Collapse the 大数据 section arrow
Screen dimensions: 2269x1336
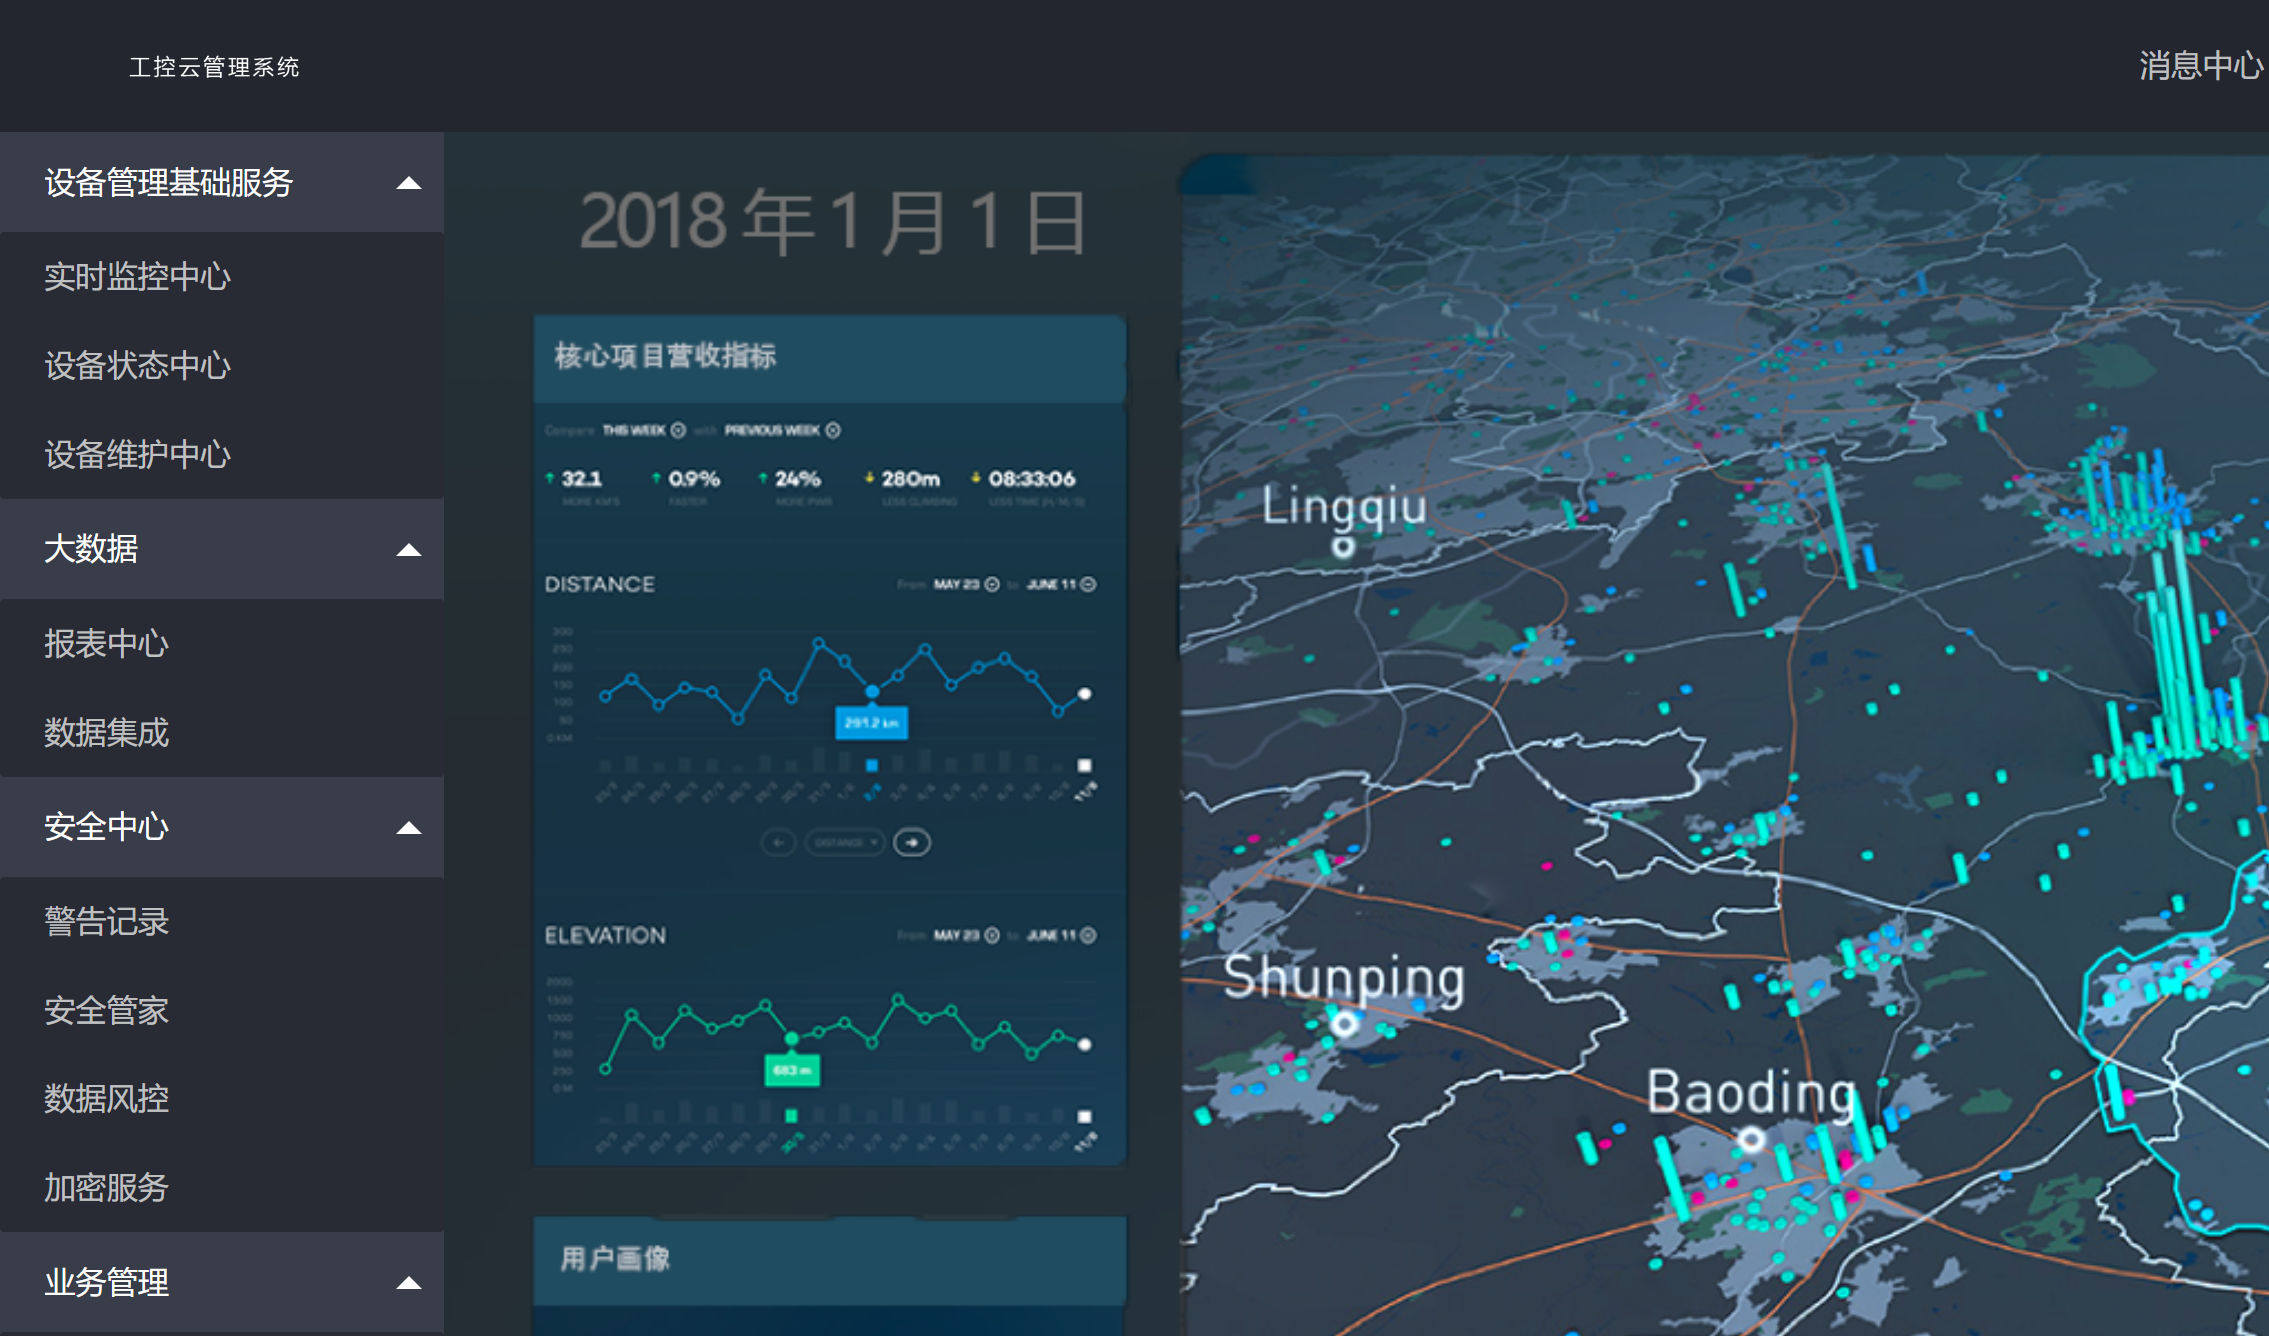(x=408, y=550)
